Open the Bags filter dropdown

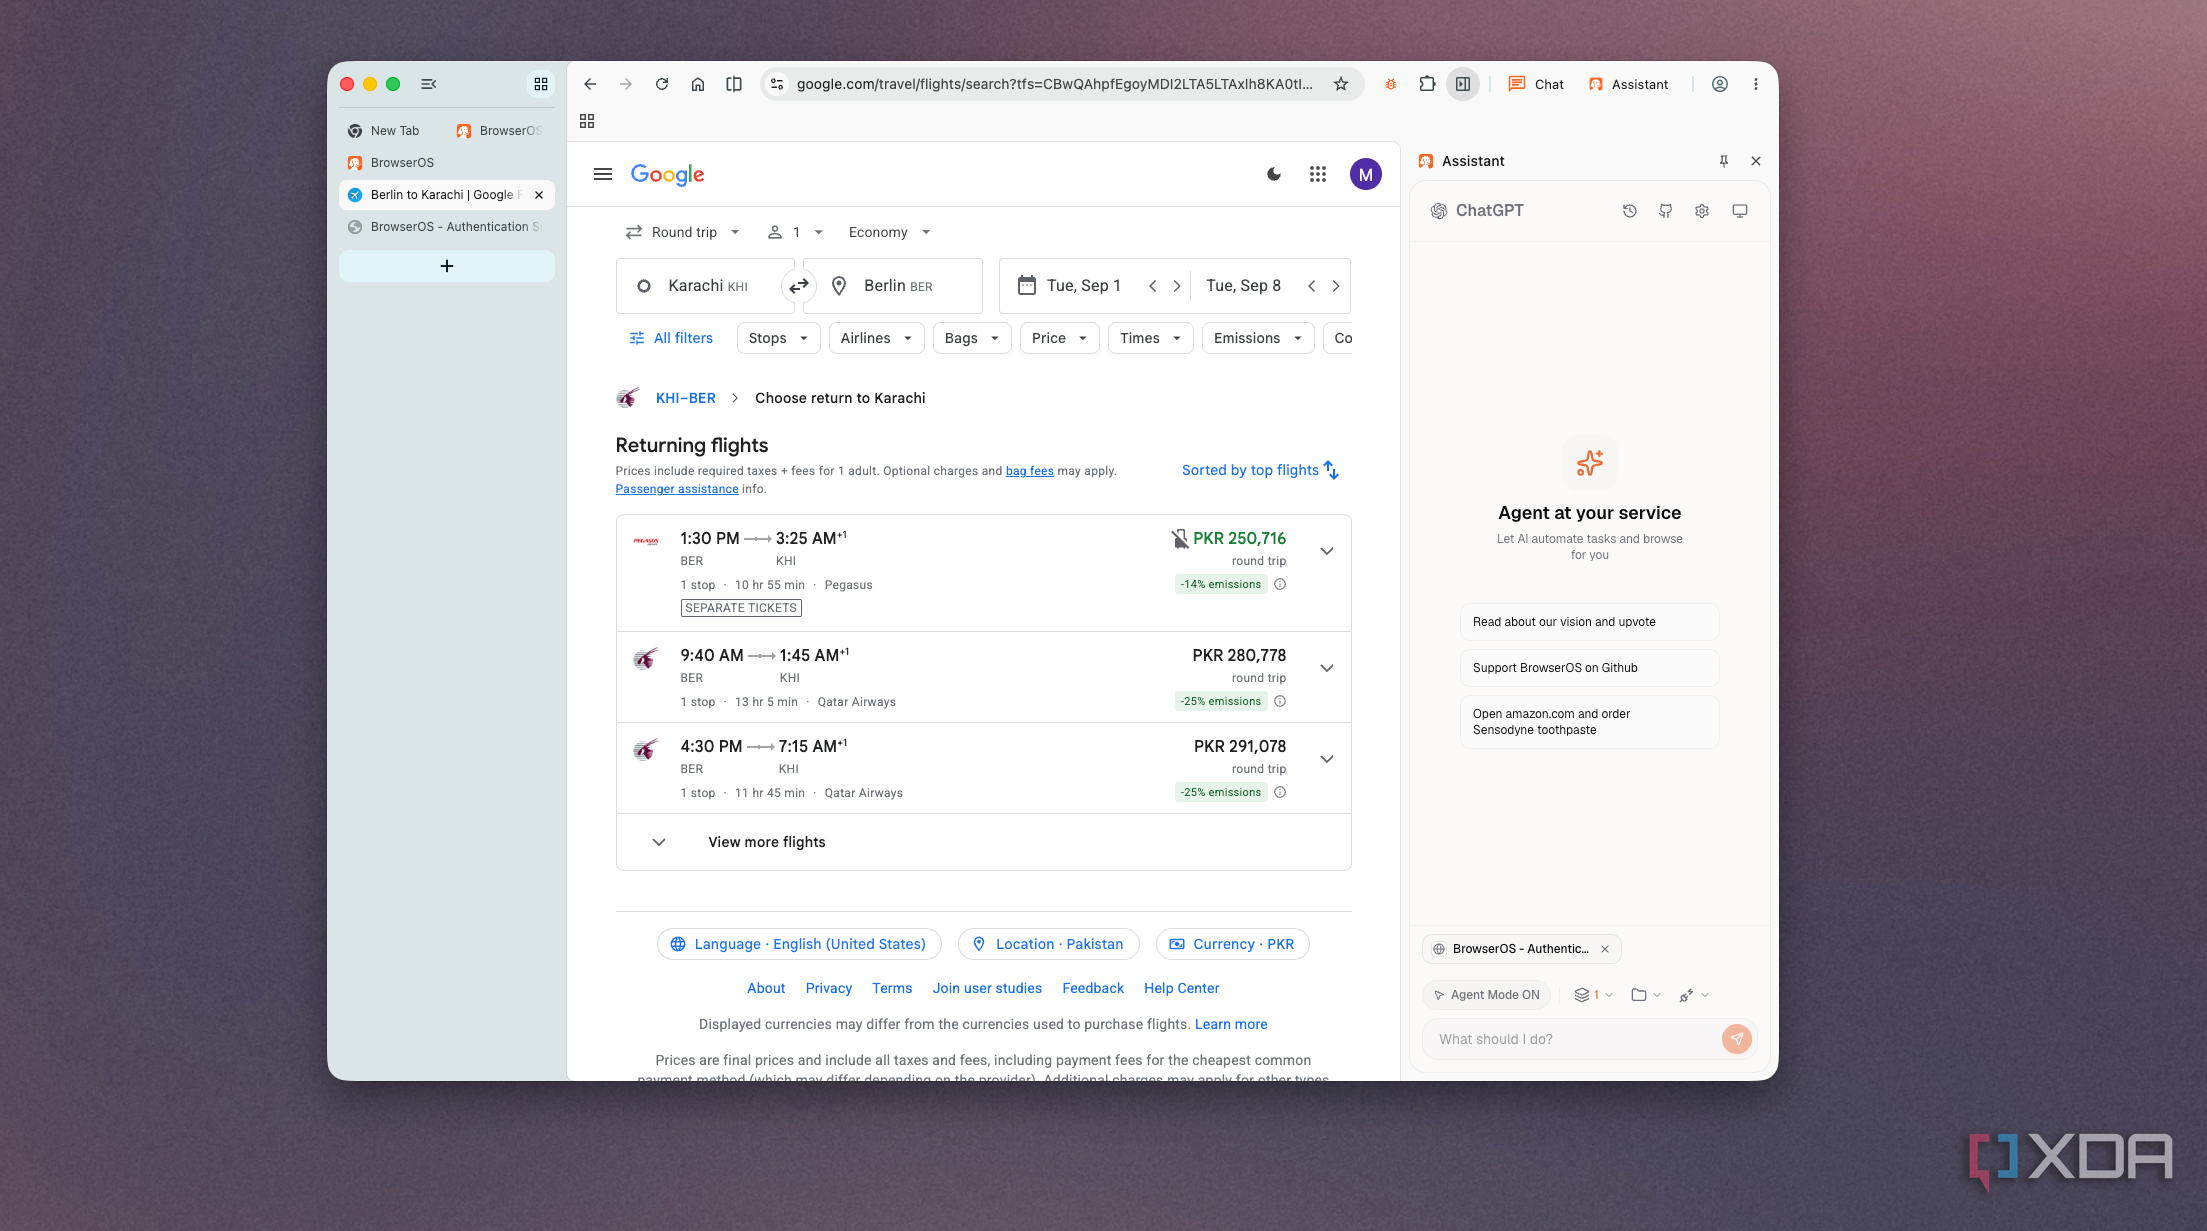(972, 338)
